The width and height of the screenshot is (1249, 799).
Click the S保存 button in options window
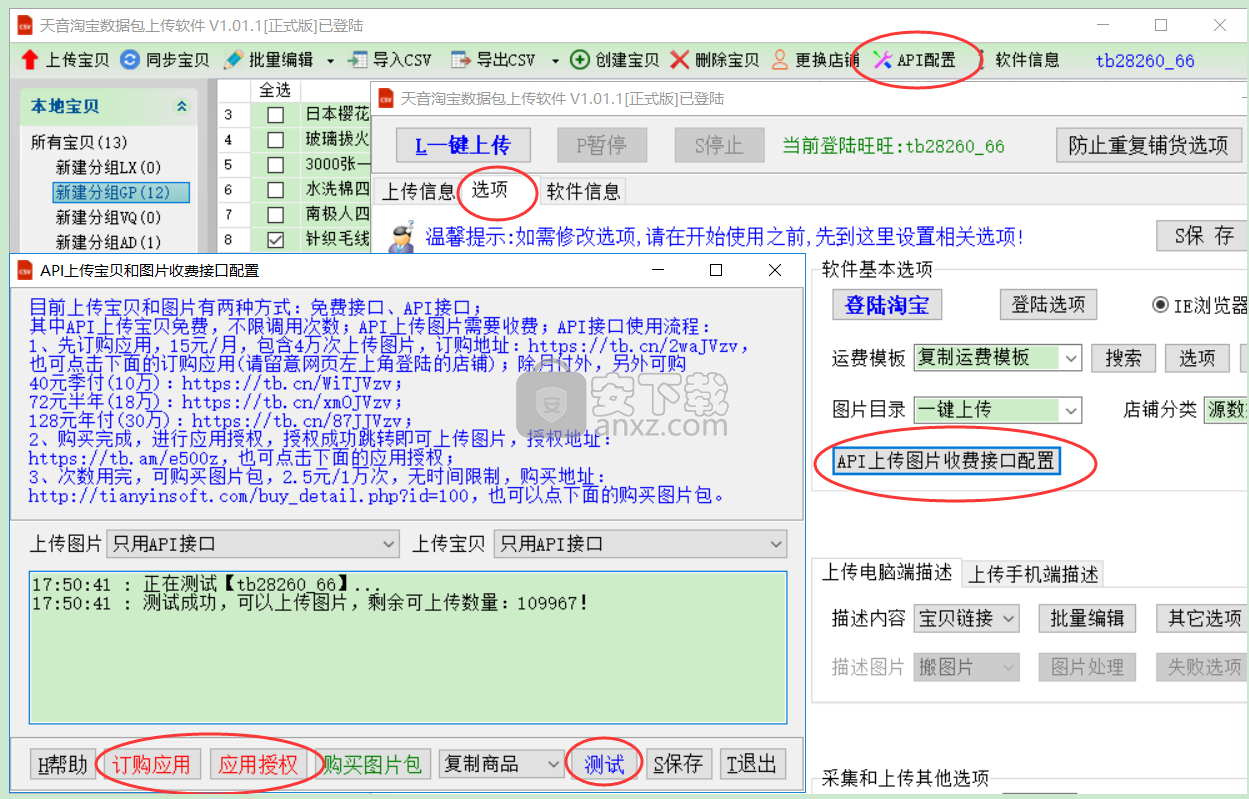pyautogui.click(x=1203, y=236)
